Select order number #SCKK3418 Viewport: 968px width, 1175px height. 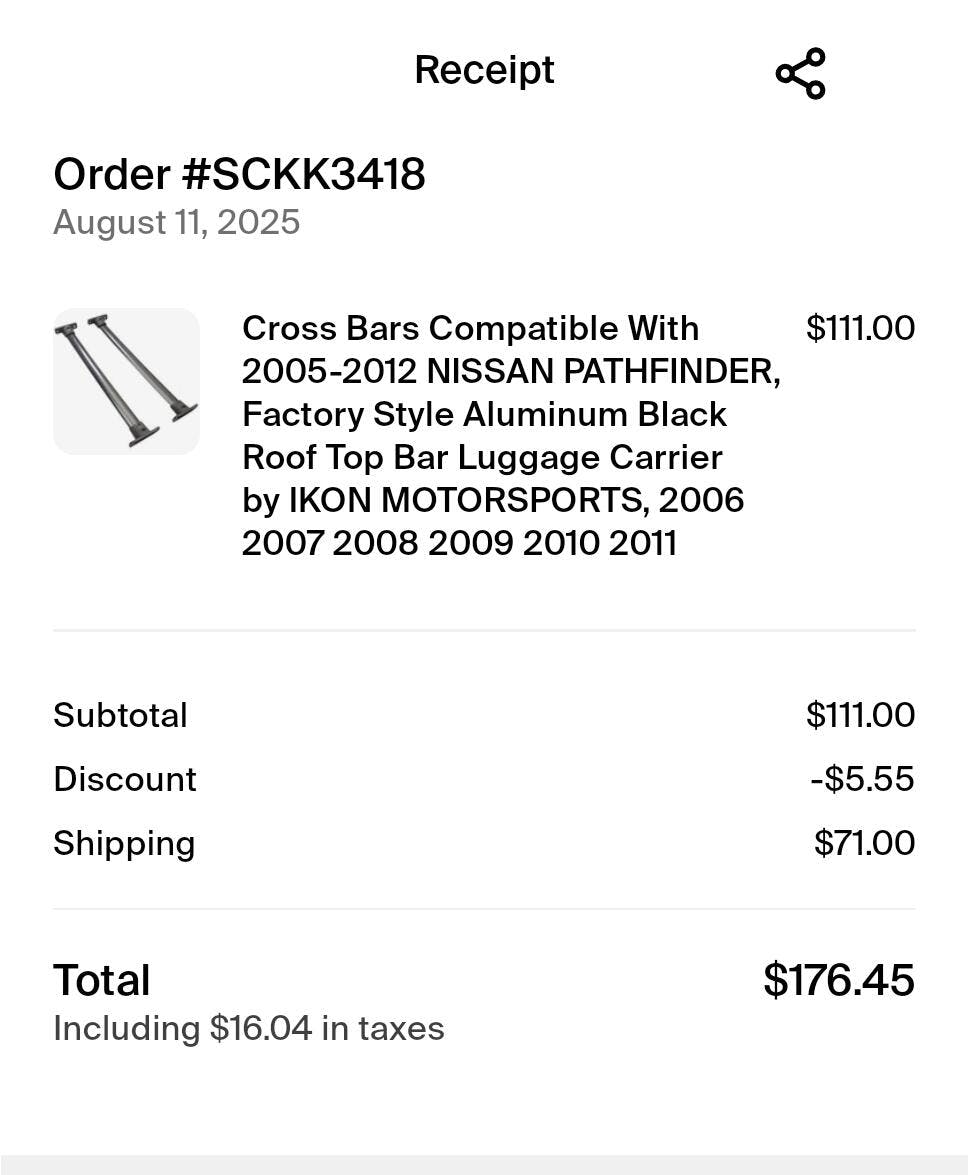[239, 174]
